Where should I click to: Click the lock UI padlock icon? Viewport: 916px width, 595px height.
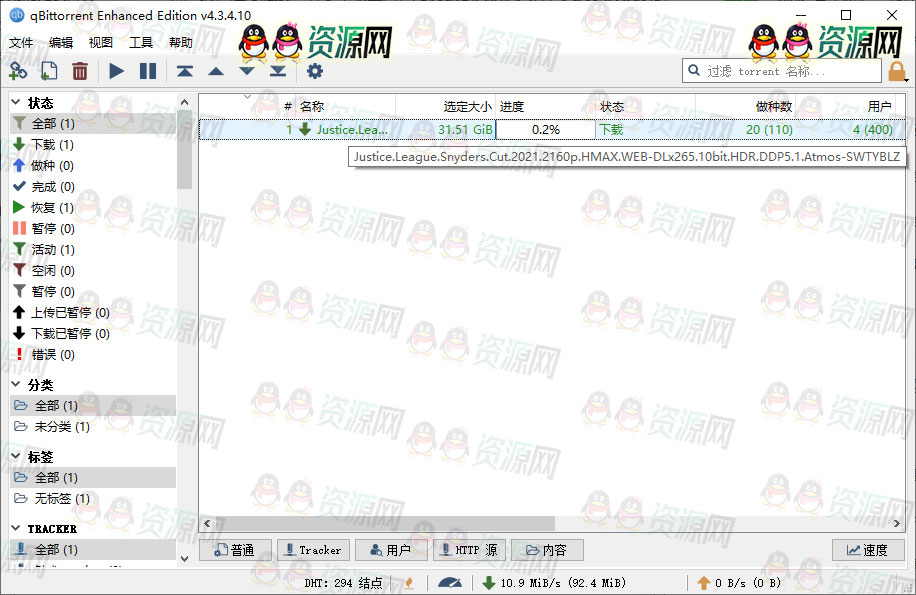[896, 71]
